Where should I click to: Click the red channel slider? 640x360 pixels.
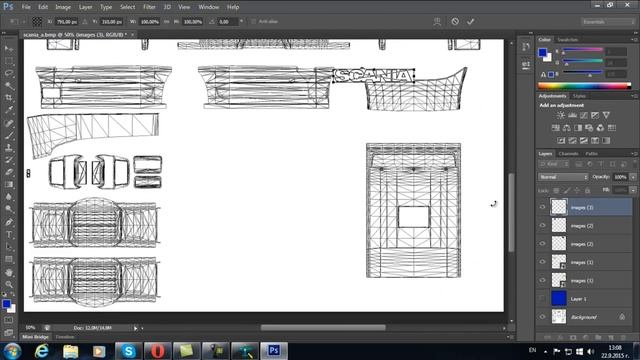tap(583, 50)
